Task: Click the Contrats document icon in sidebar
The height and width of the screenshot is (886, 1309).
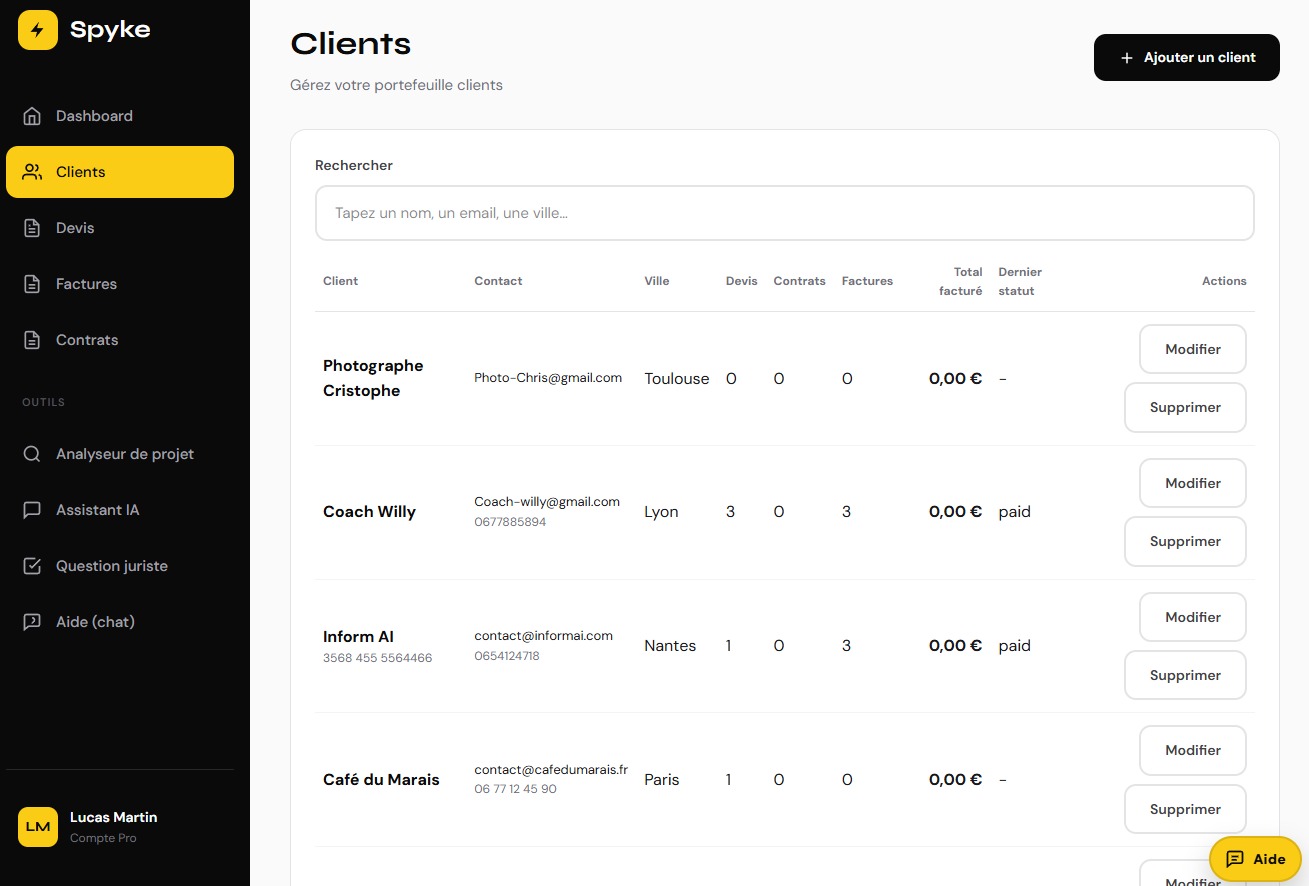Action: pyautogui.click(x=32, y=340)
